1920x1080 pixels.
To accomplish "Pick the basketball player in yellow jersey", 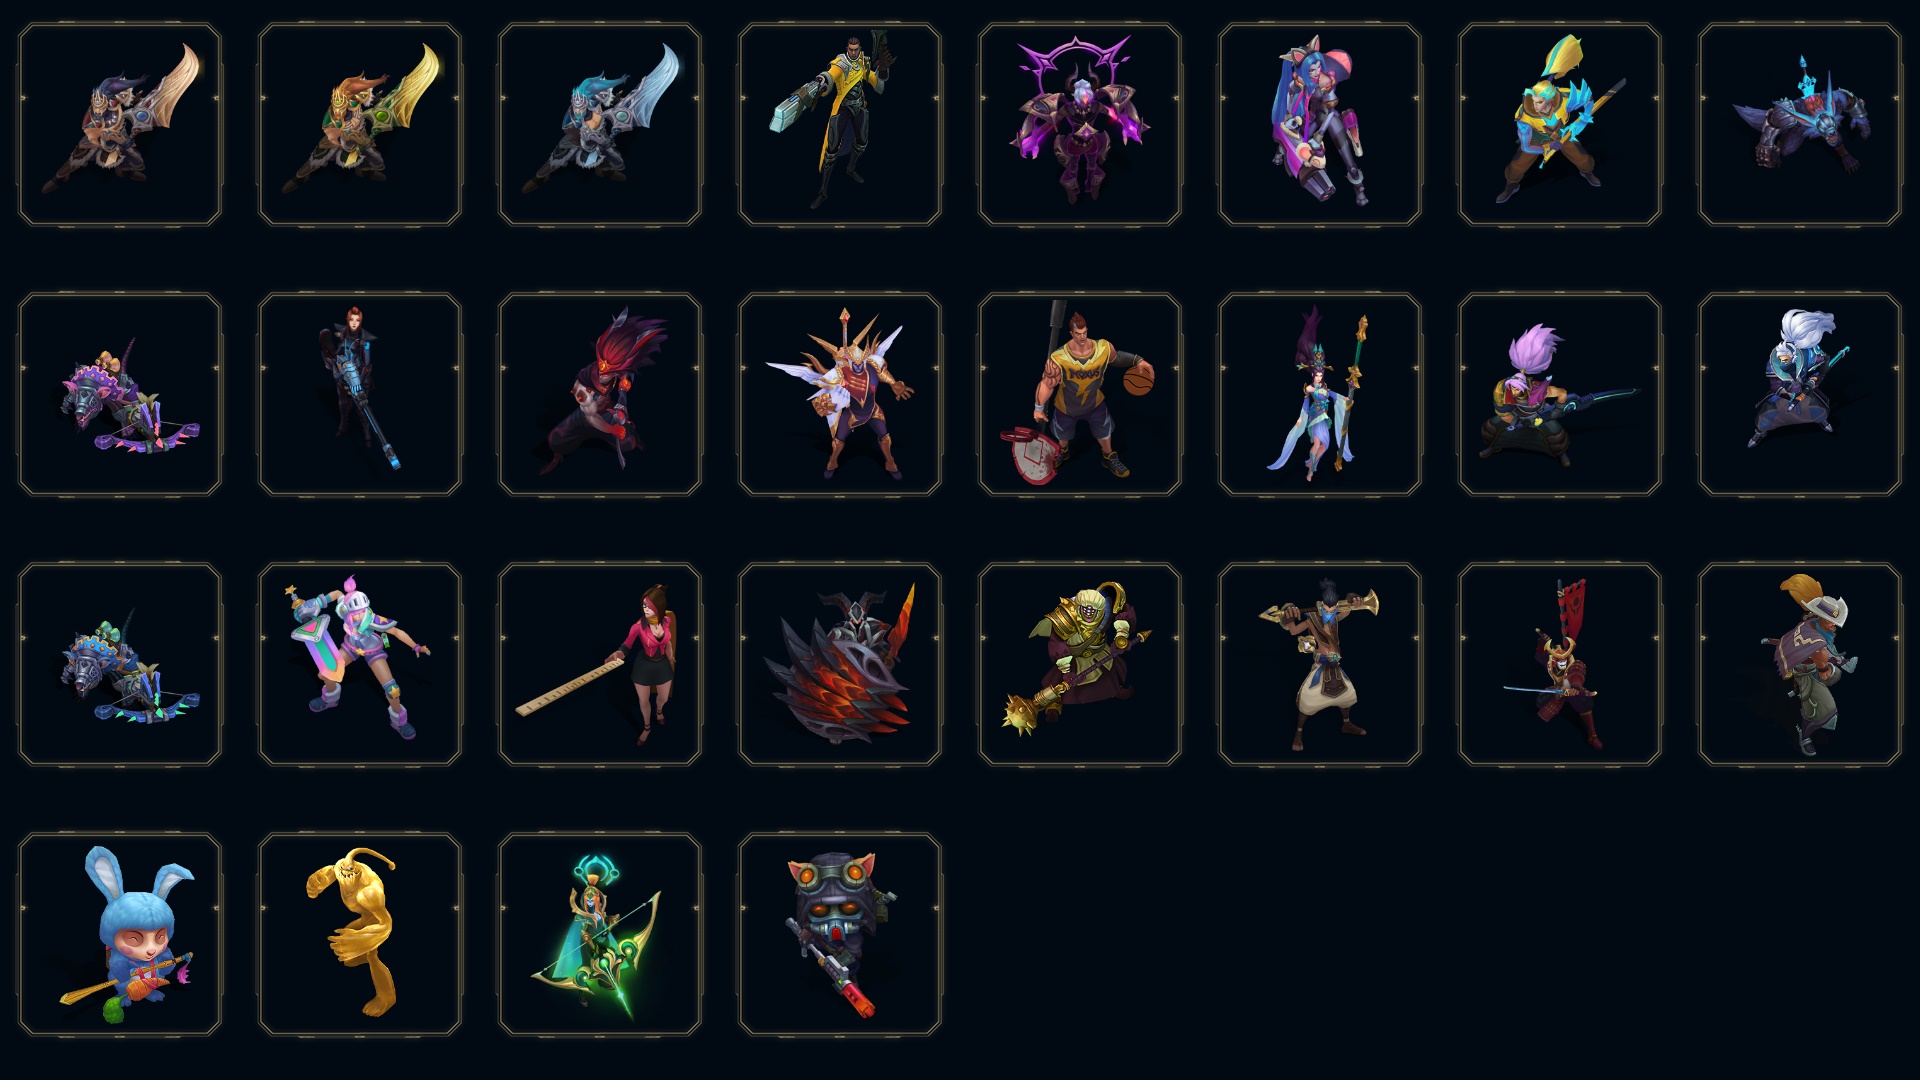I will [1080, 394].
